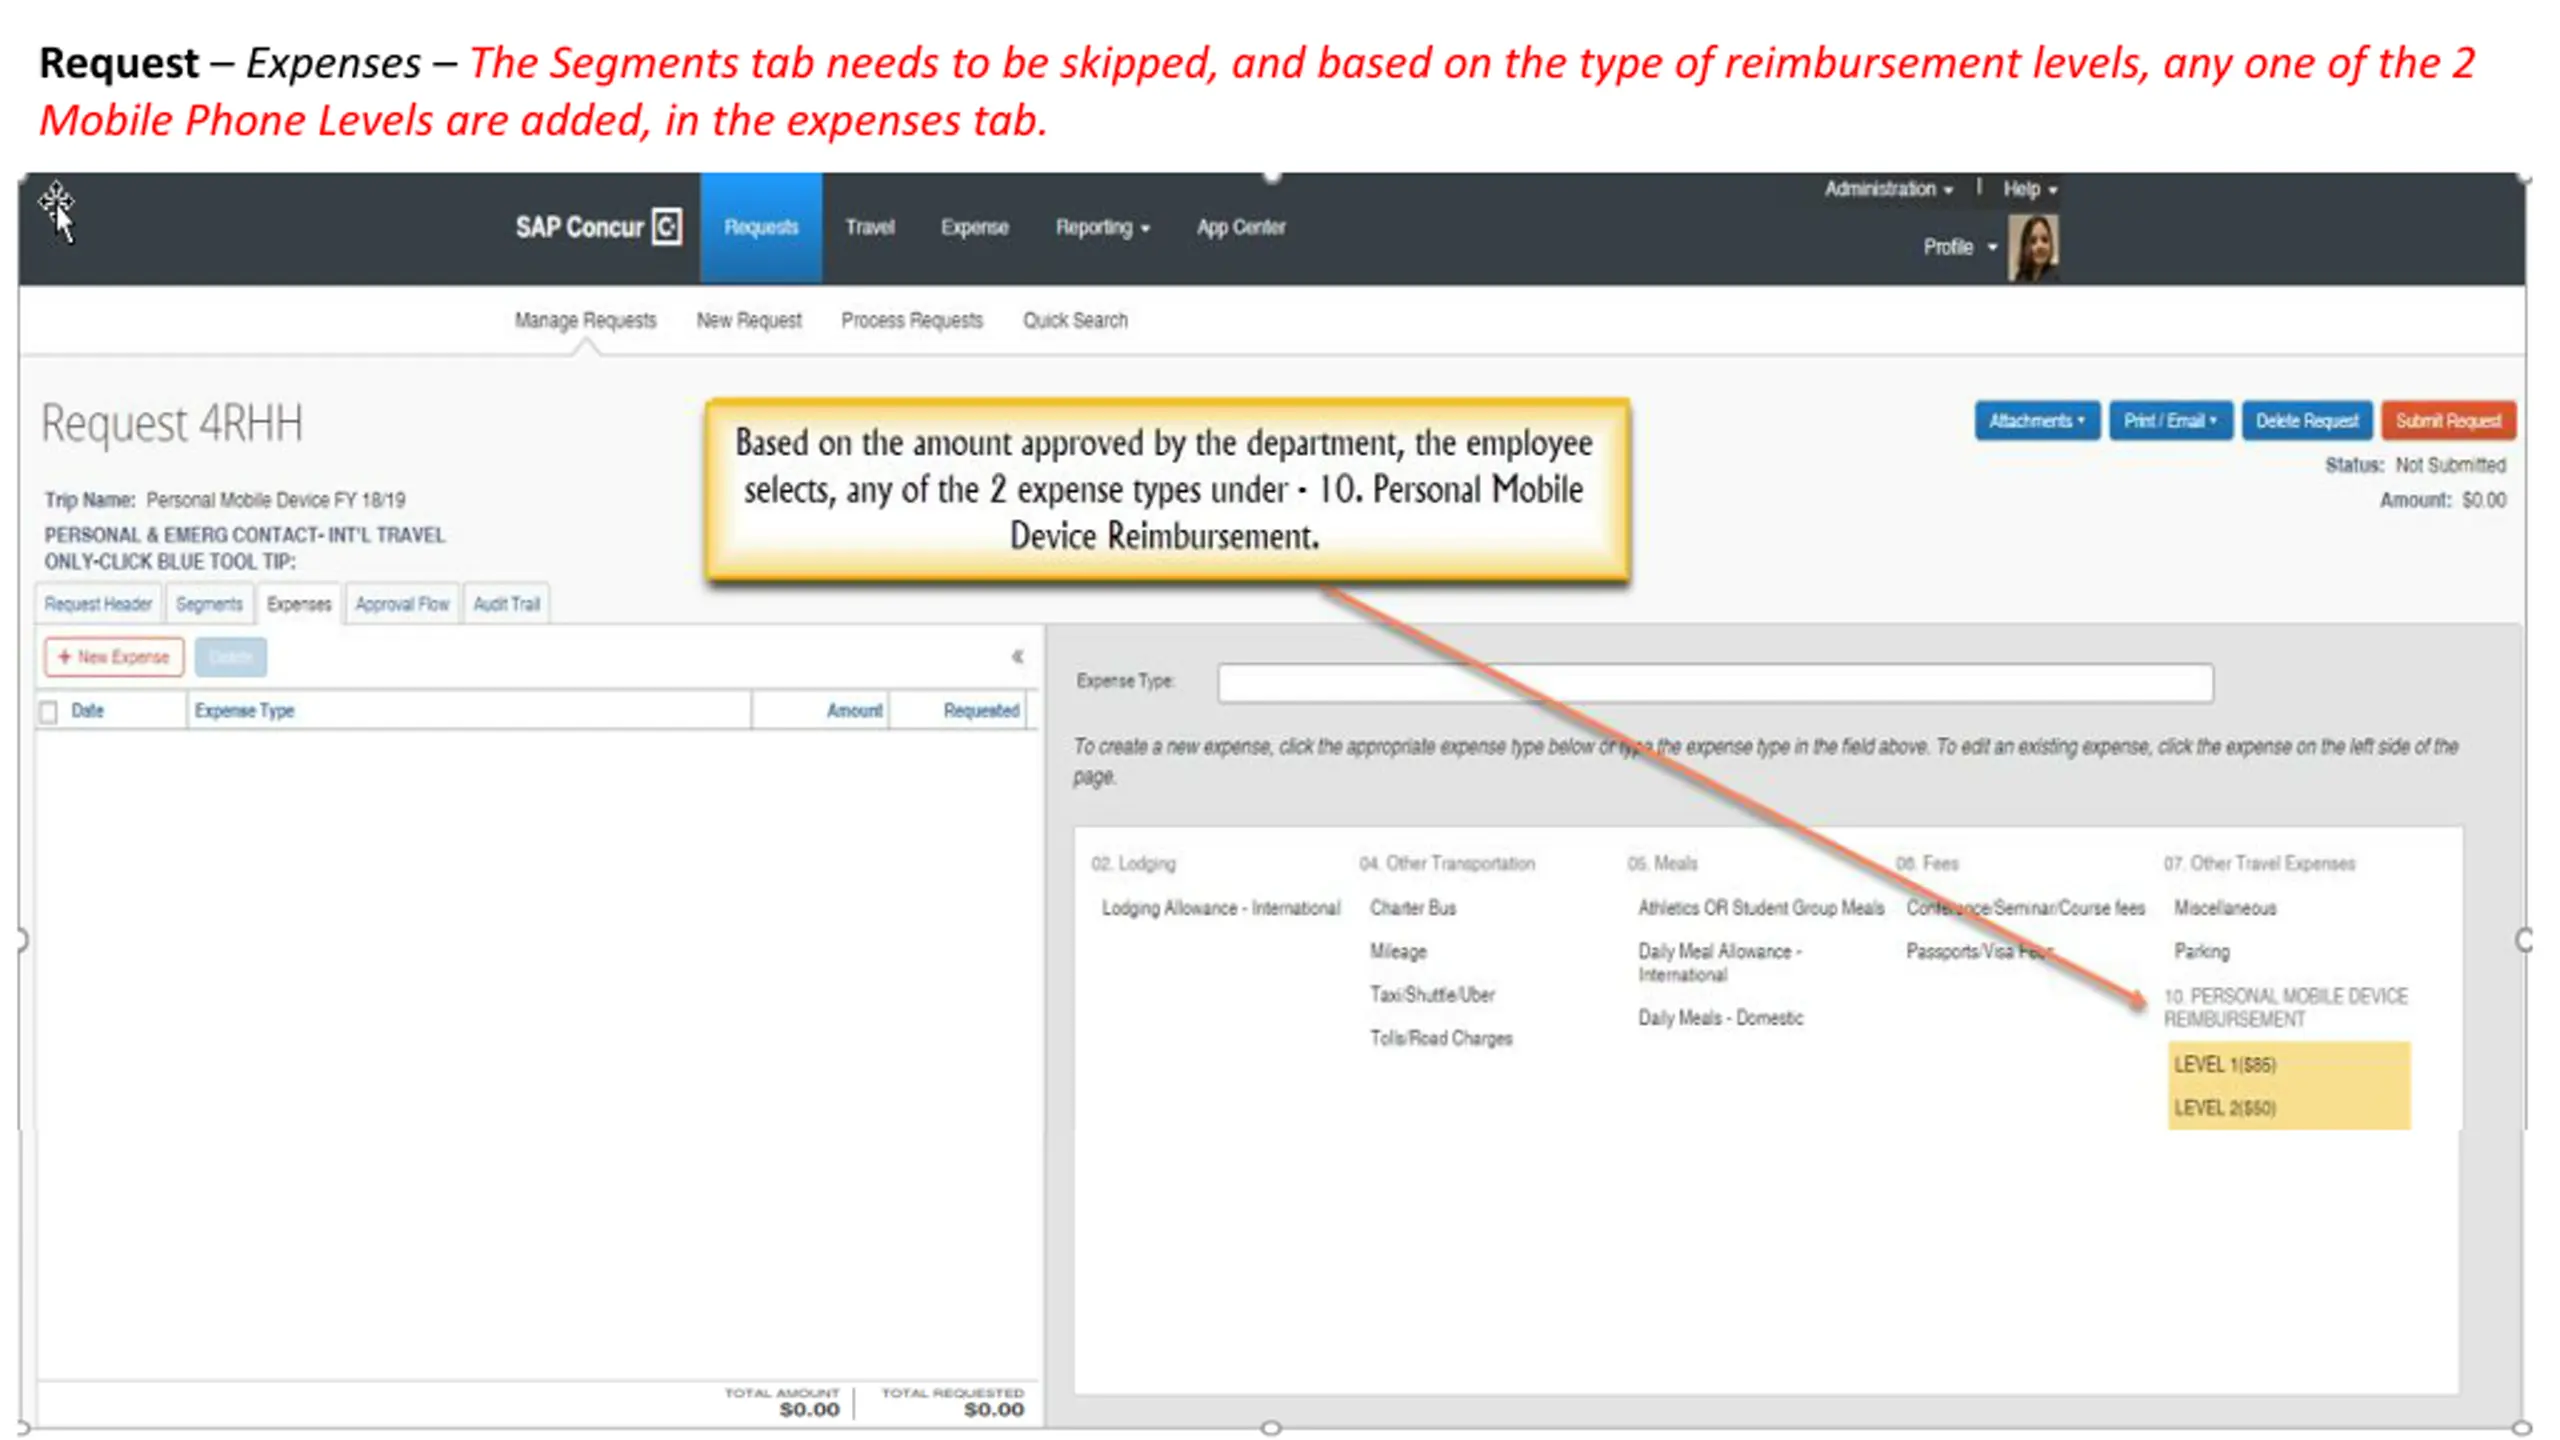This screenshot has height=1440, width=2560.
Task: Click into the Expense Type input field
Action: click(1714, 683)
